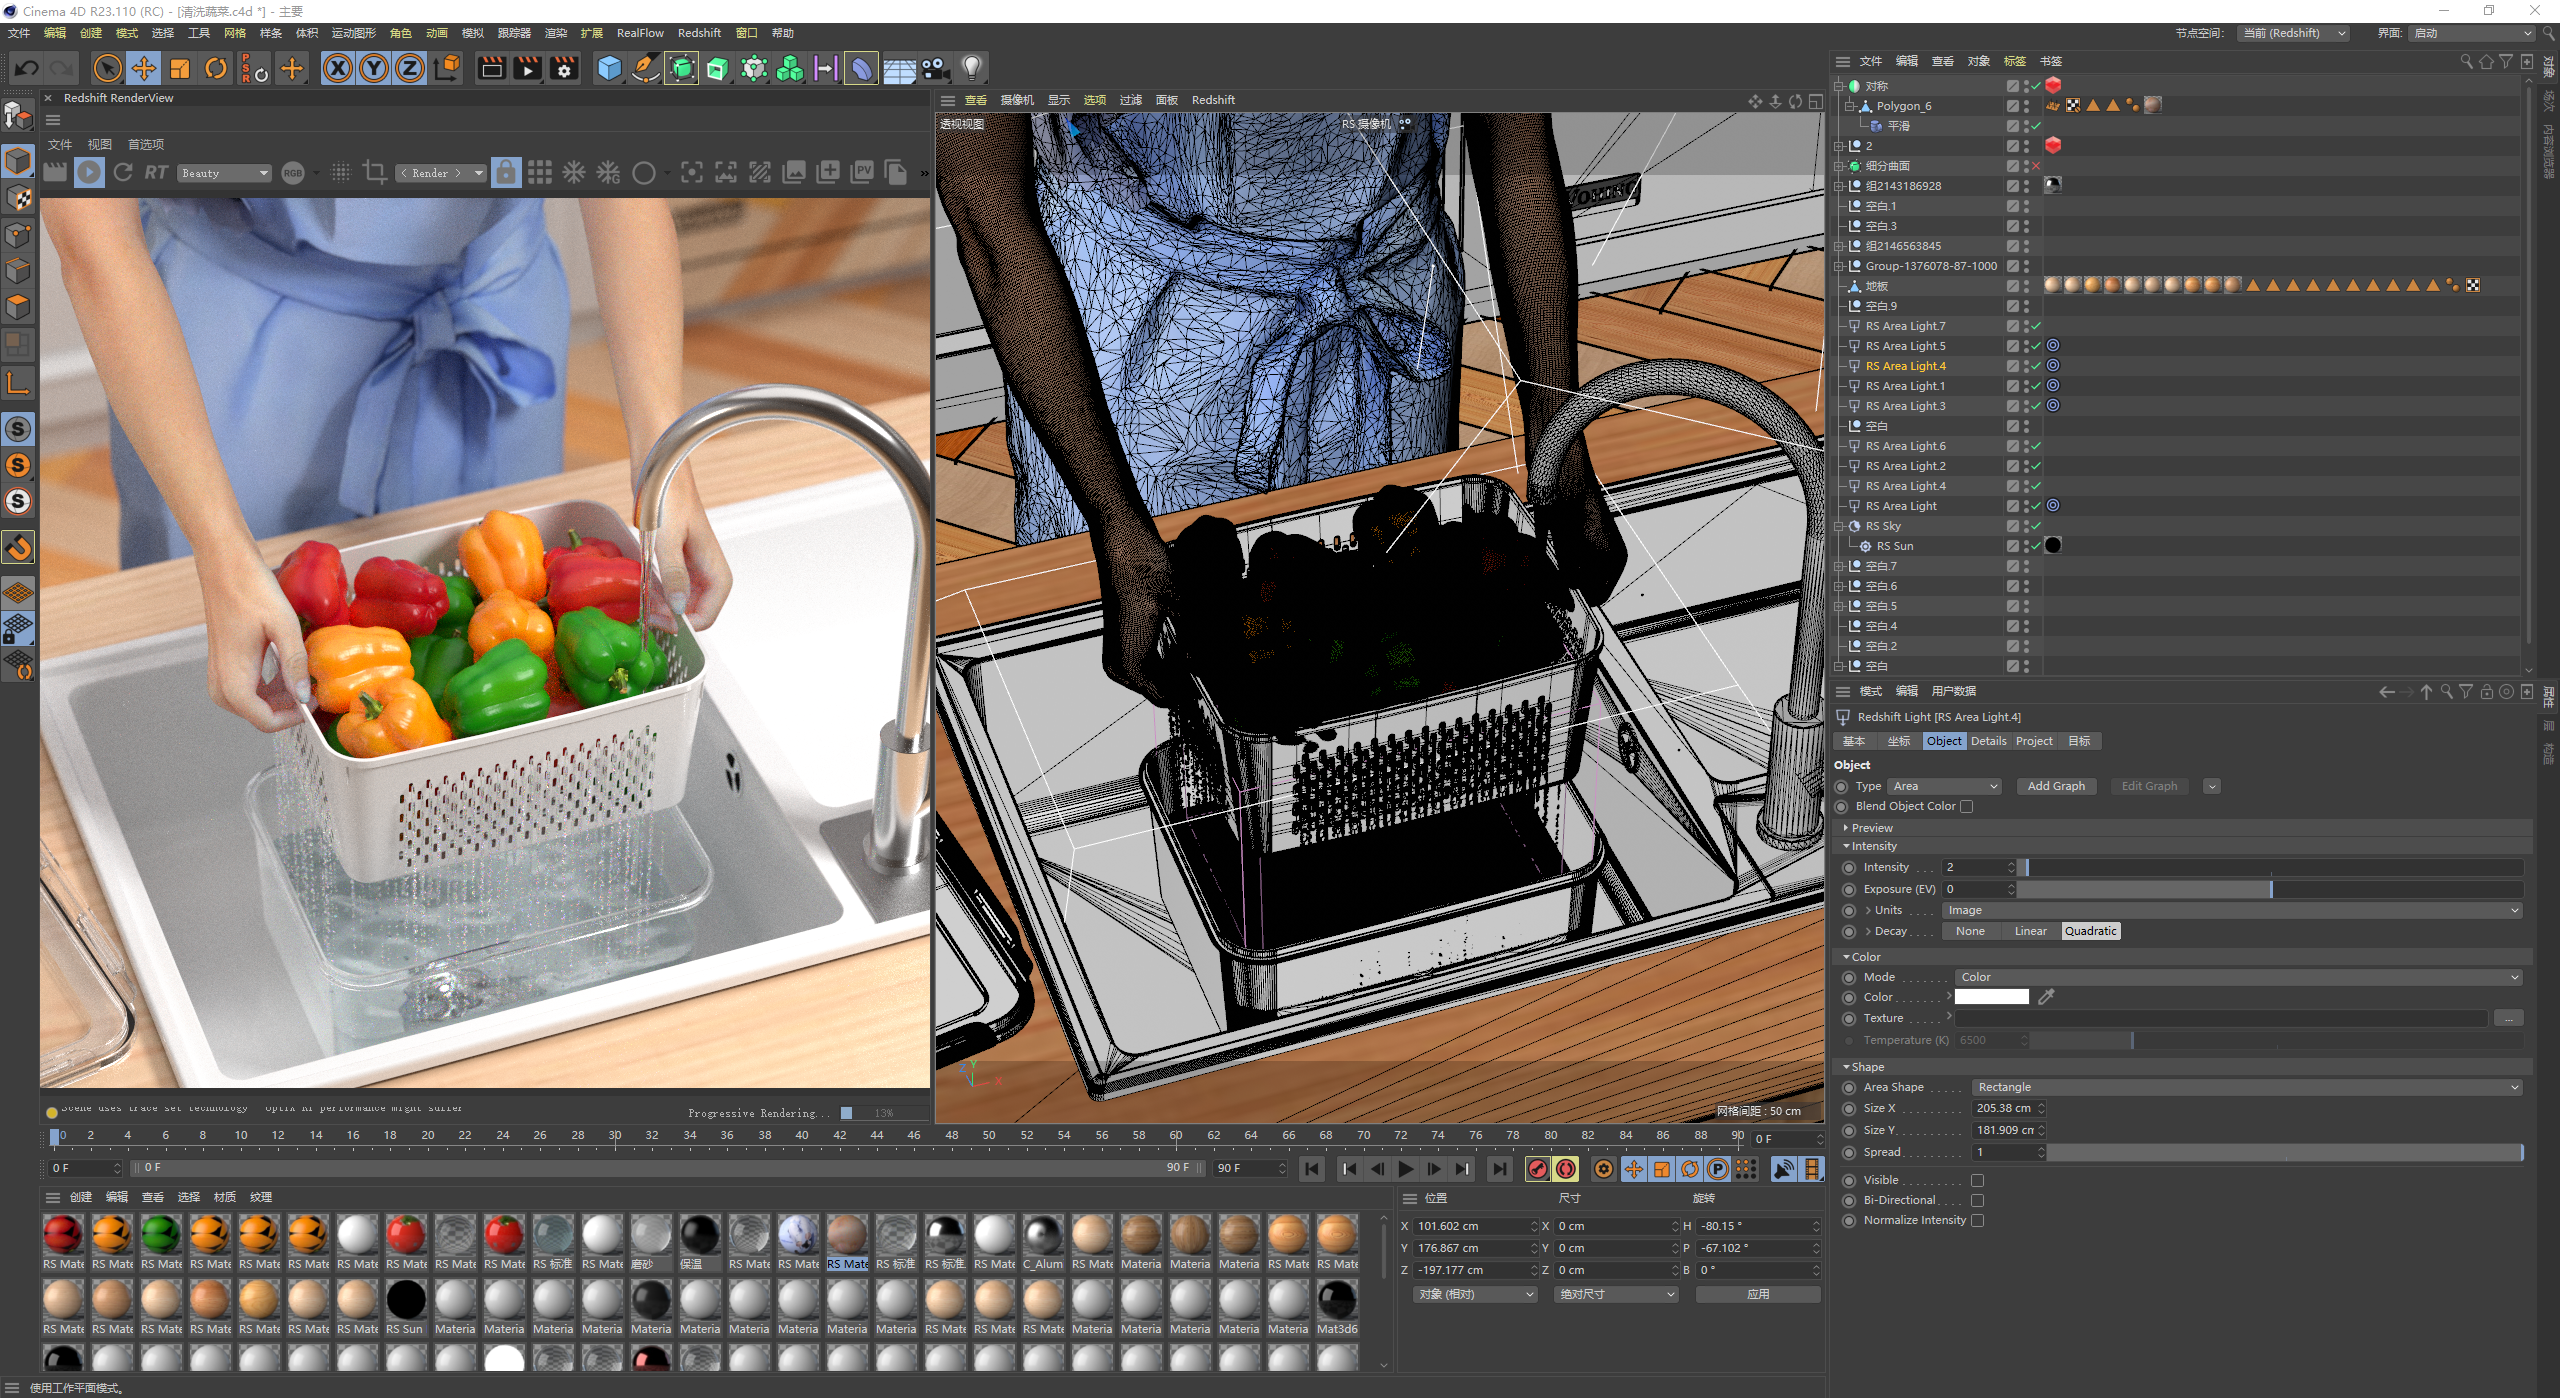Click the Add Graph button
The image size is (2560, 1398).
(2056, 786)
